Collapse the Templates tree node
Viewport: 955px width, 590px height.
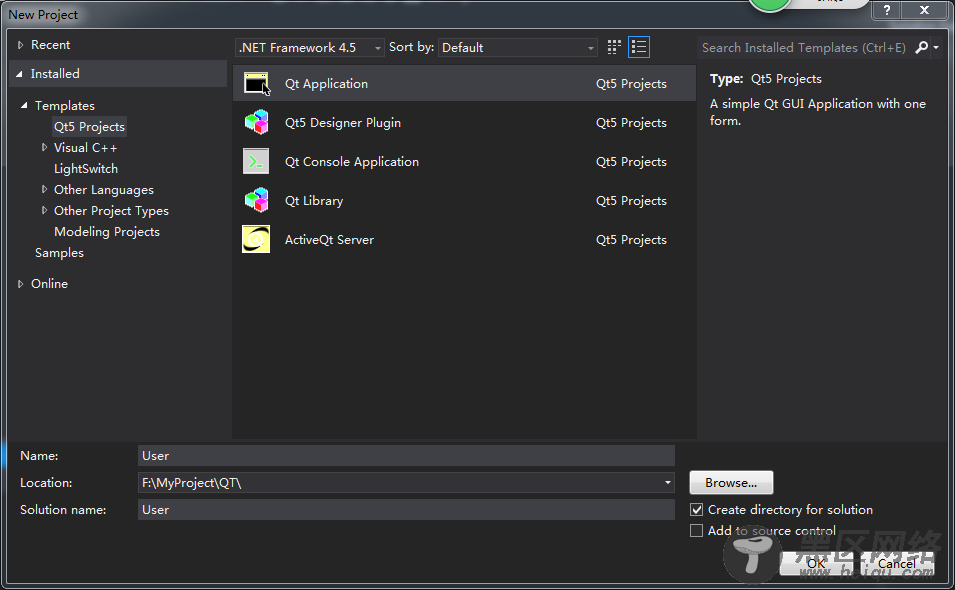(24, 105)
